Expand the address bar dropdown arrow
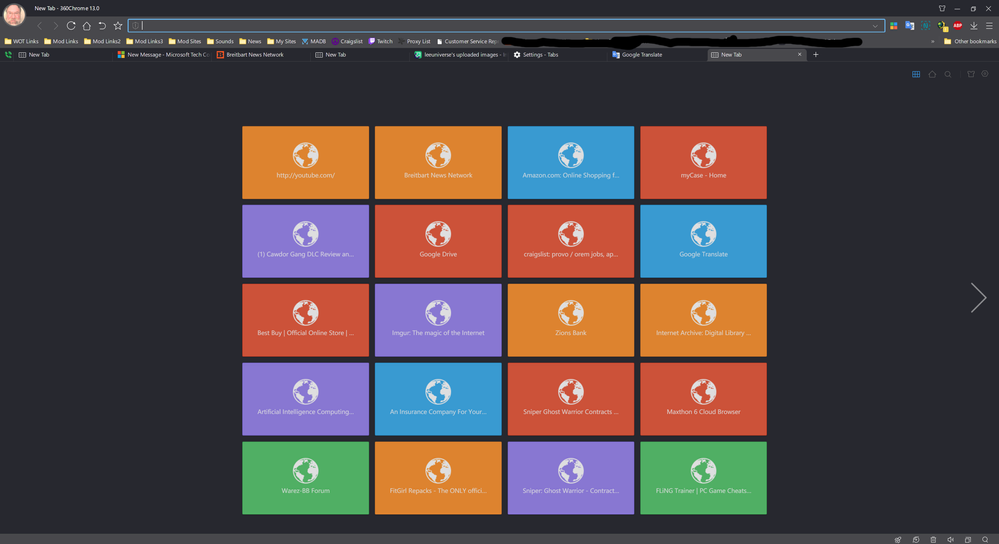The height and width of the screenshot is (544, 999). point(875,26)
